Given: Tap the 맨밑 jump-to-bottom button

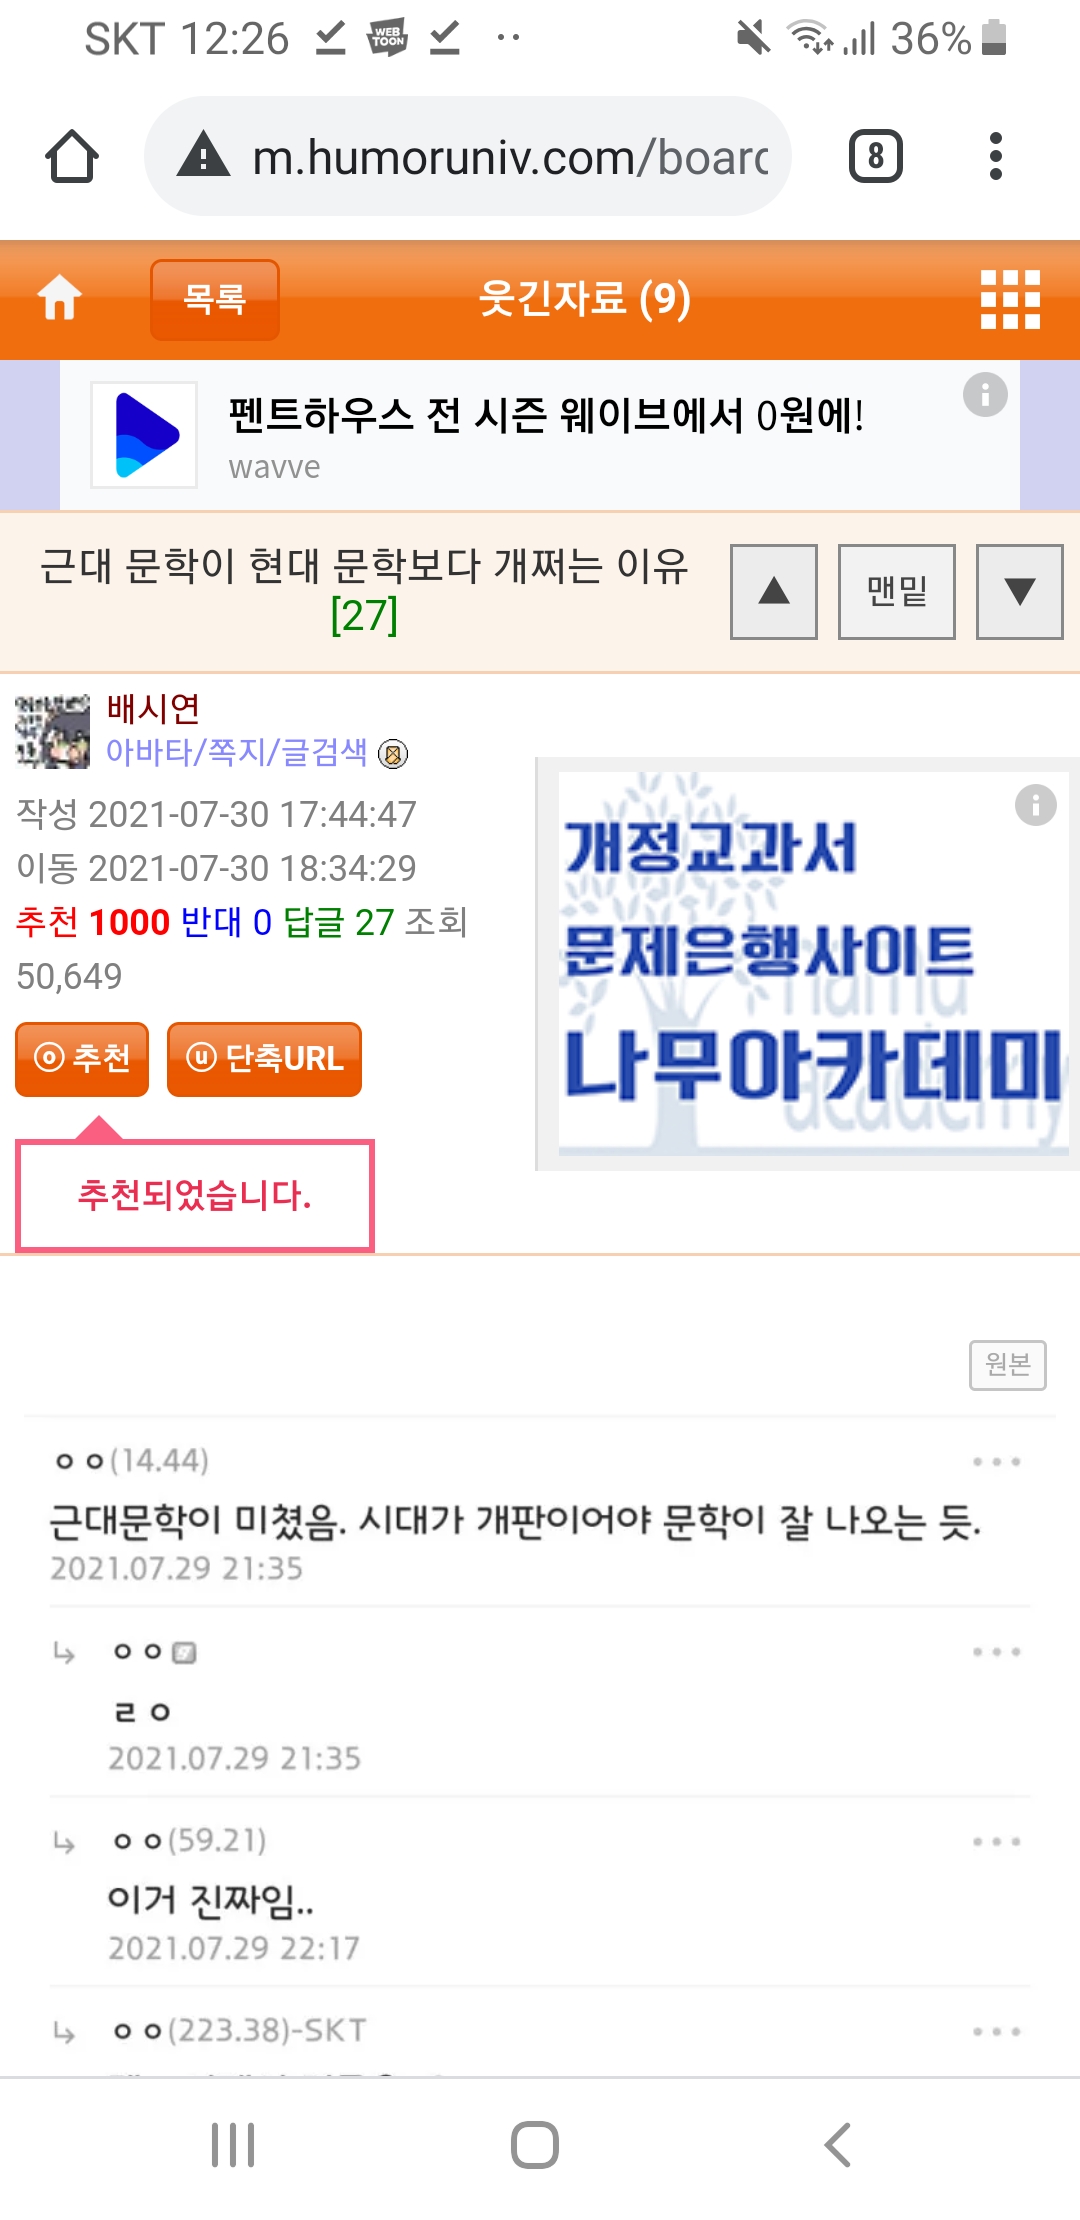Looking at the screenshot, I should [896, 592].
